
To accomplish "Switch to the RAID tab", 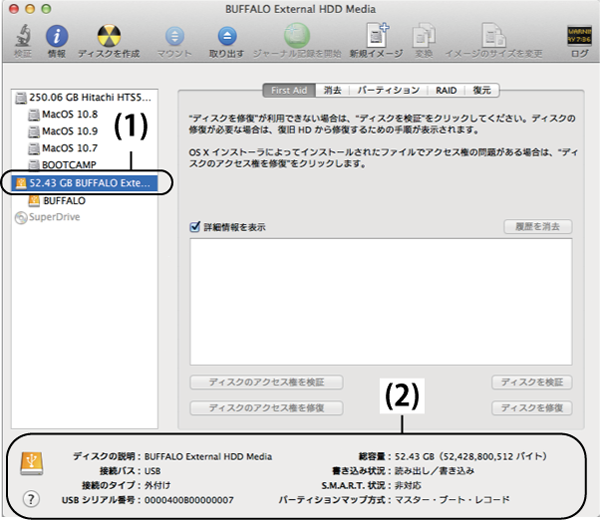I will [x=446, y=90].
